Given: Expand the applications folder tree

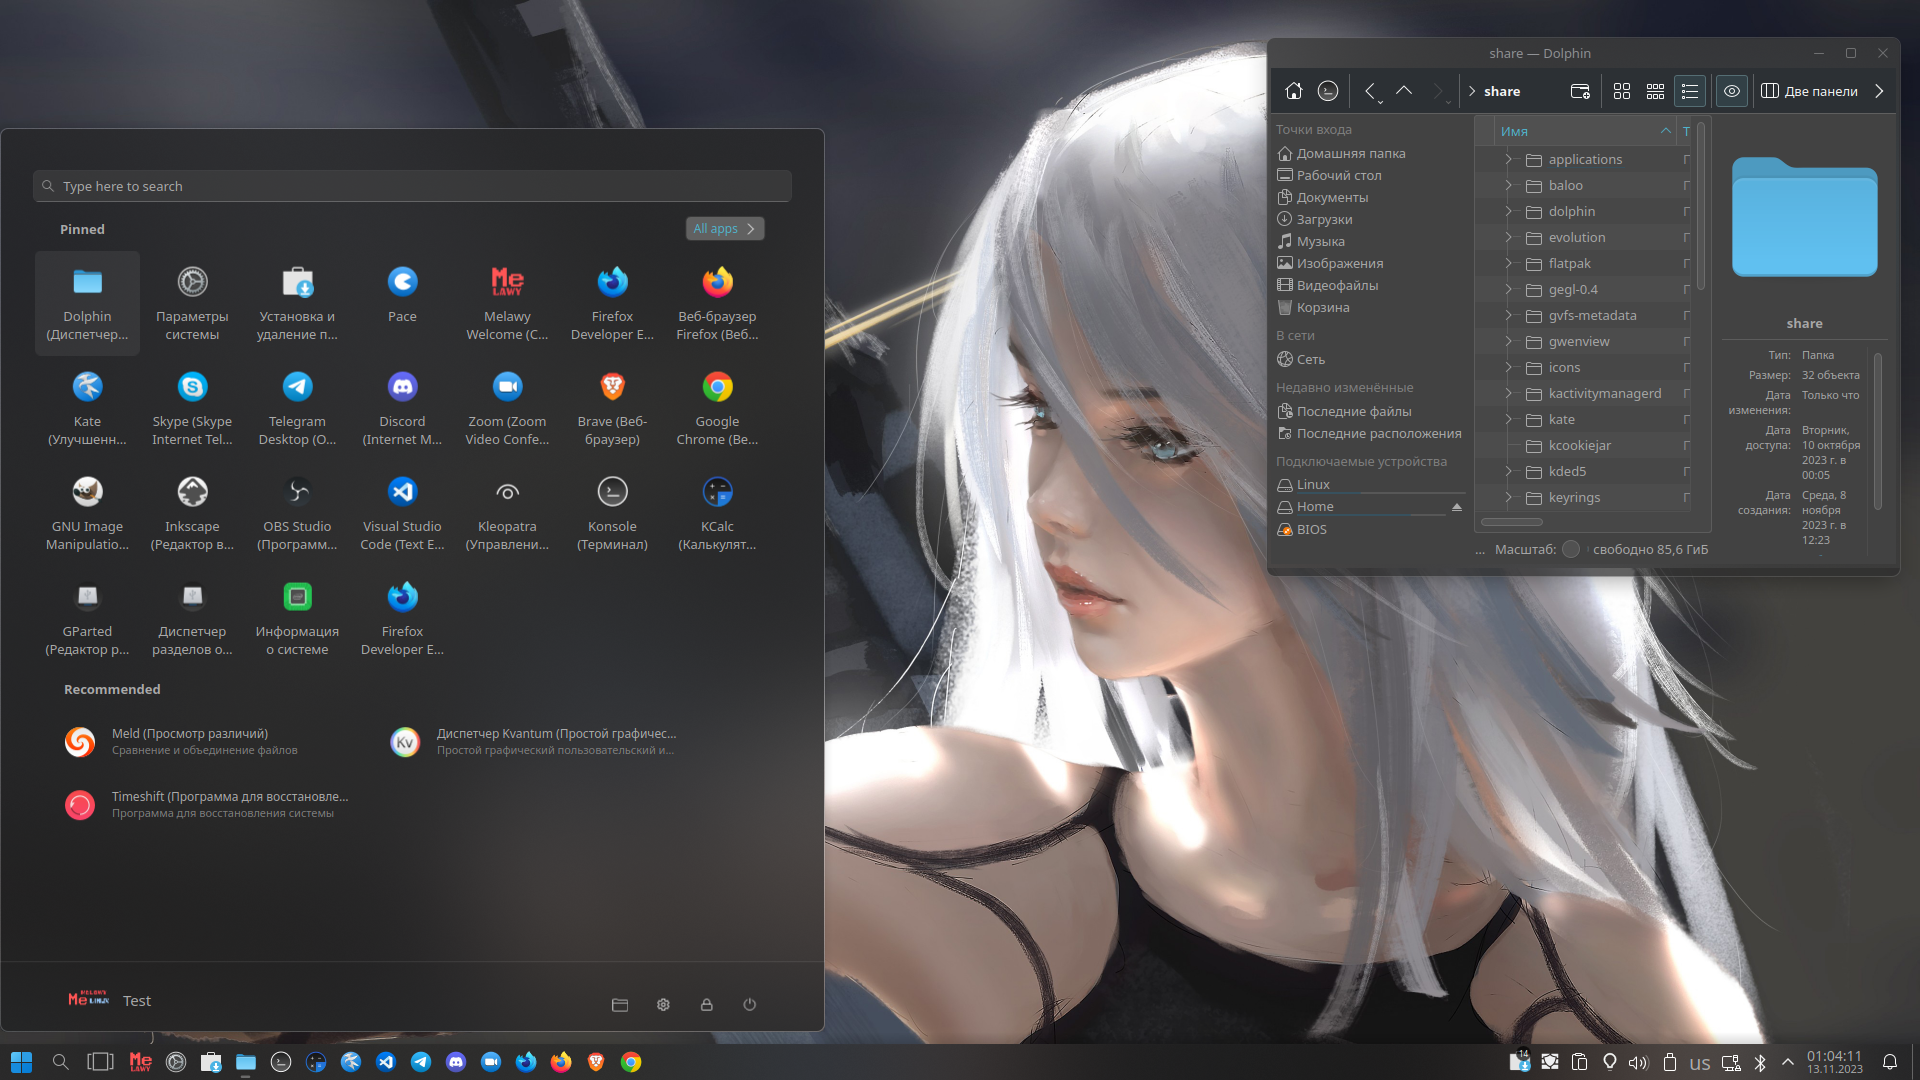Looking at the screenshot, I should (1509, 160).
